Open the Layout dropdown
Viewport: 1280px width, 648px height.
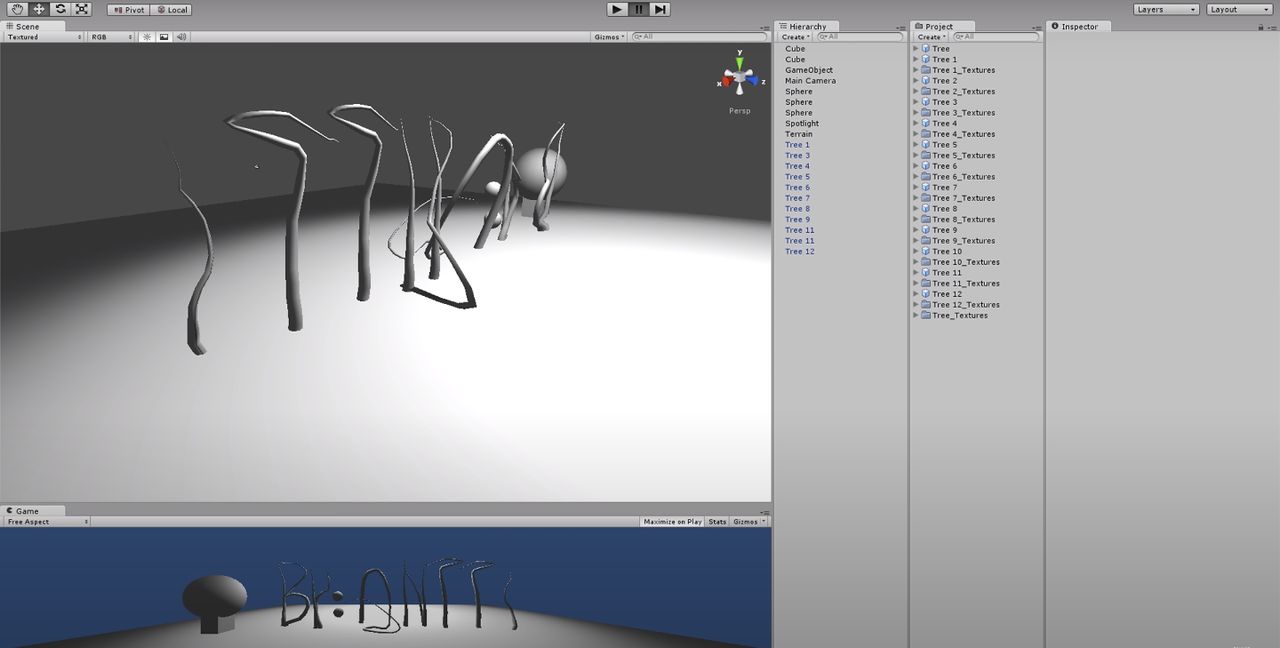[1239, 9]
